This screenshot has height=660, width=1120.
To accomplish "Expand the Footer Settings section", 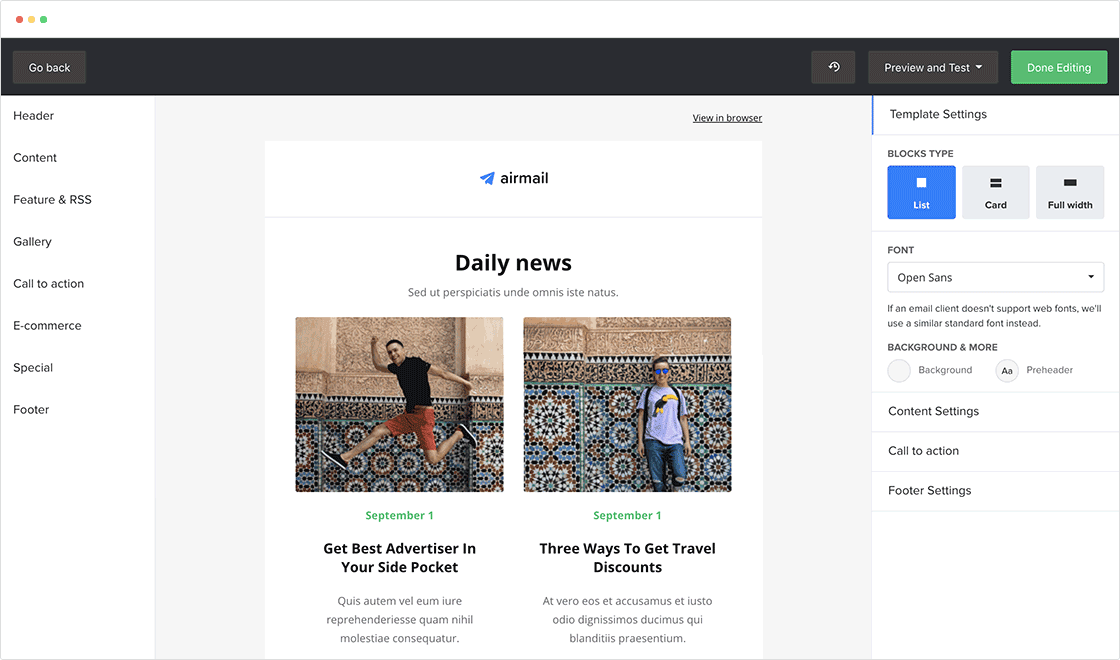I will pos(929,491).
